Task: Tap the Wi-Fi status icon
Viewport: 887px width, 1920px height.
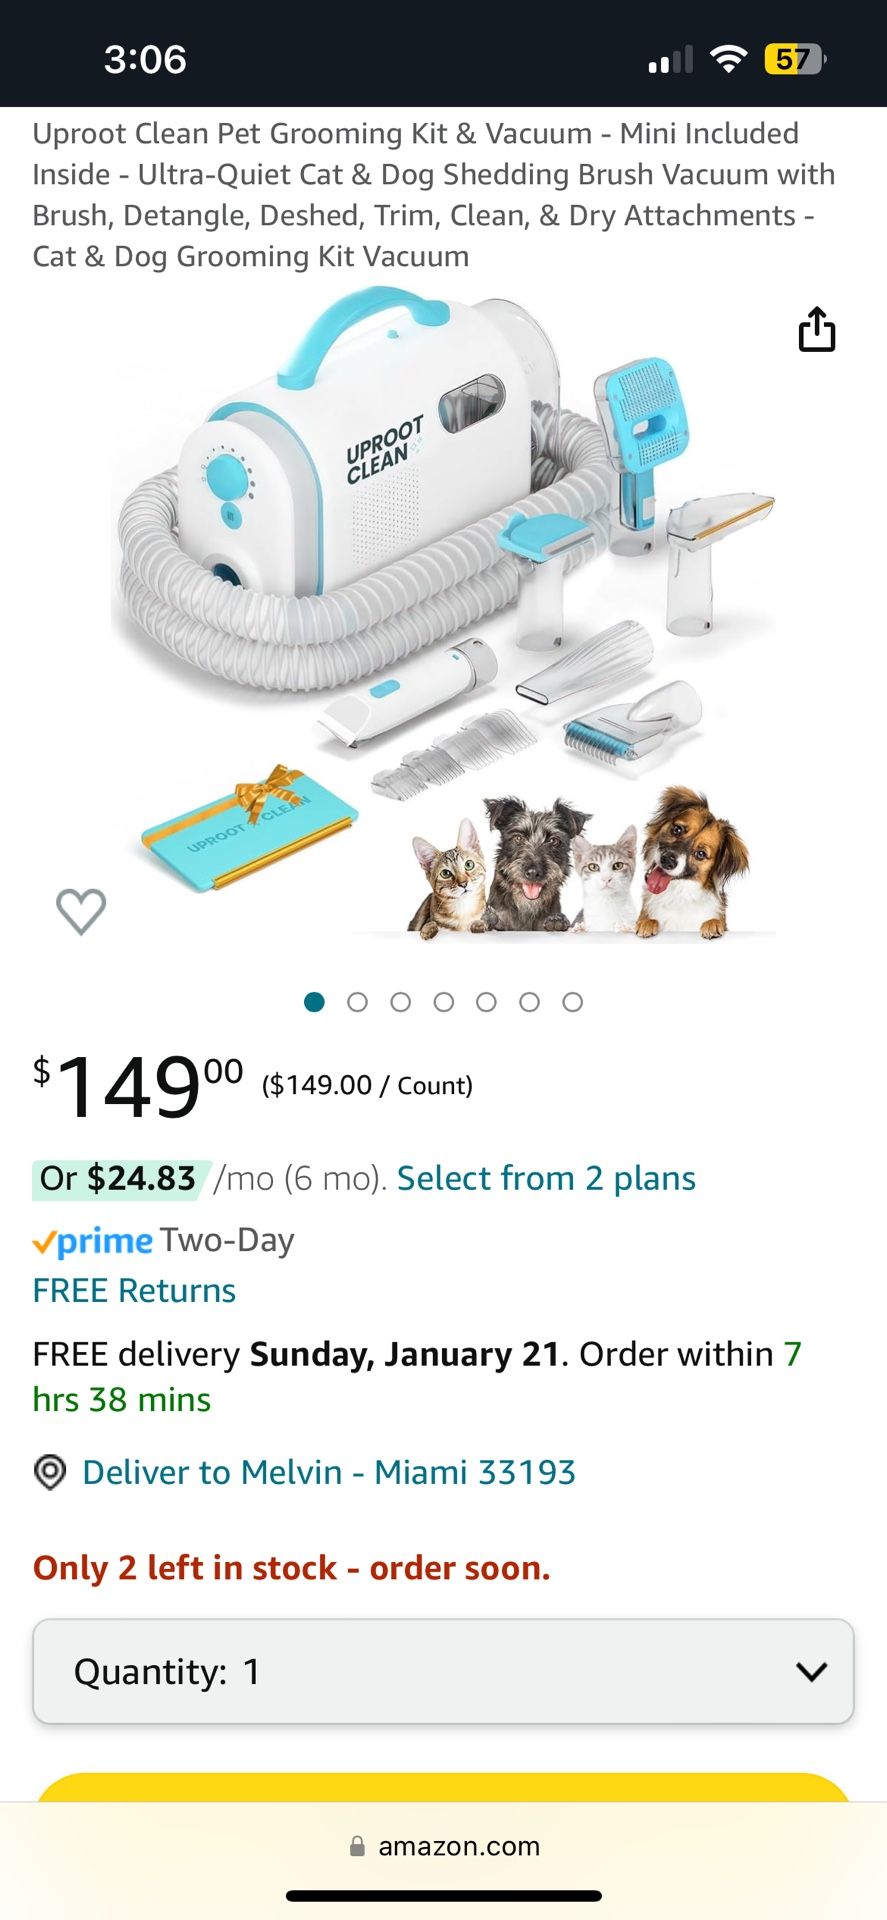Action: pyautogui.click(x=729, y=60)
